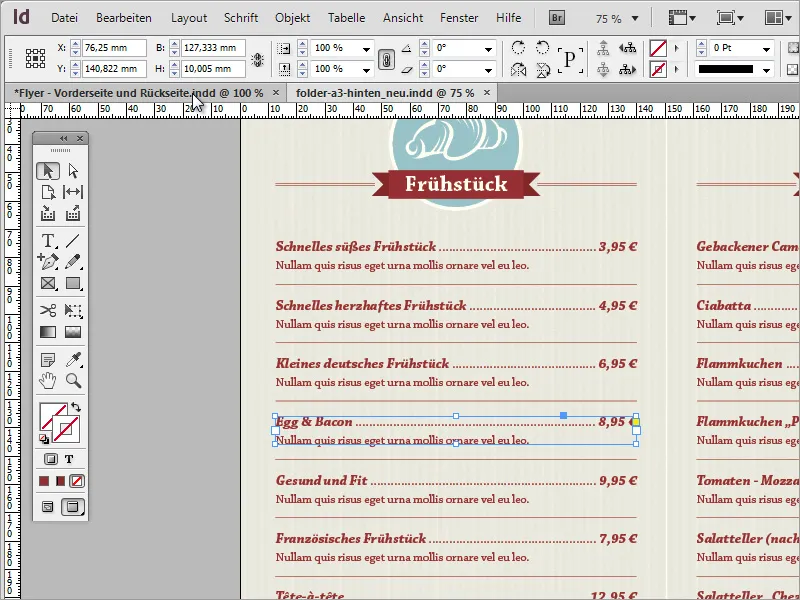Click the reference point locator grid
This screenshot has height=600, width=800.
click(x=35, y=58)
